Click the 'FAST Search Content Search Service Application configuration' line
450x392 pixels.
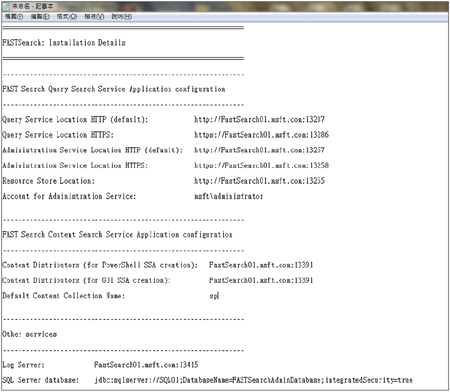pos(117,235)
